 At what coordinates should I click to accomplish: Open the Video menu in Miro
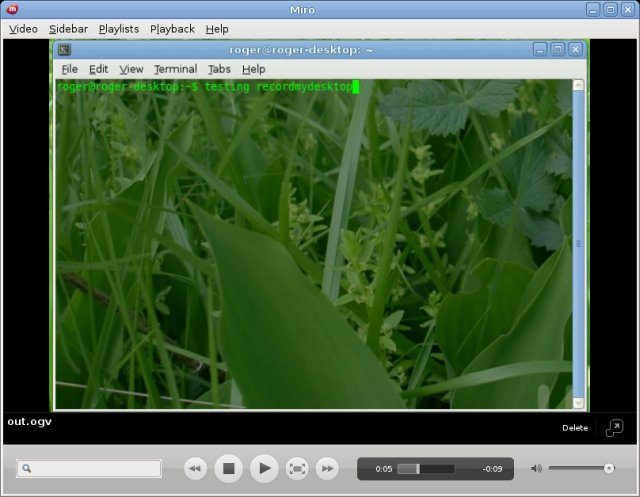(23, 29)
